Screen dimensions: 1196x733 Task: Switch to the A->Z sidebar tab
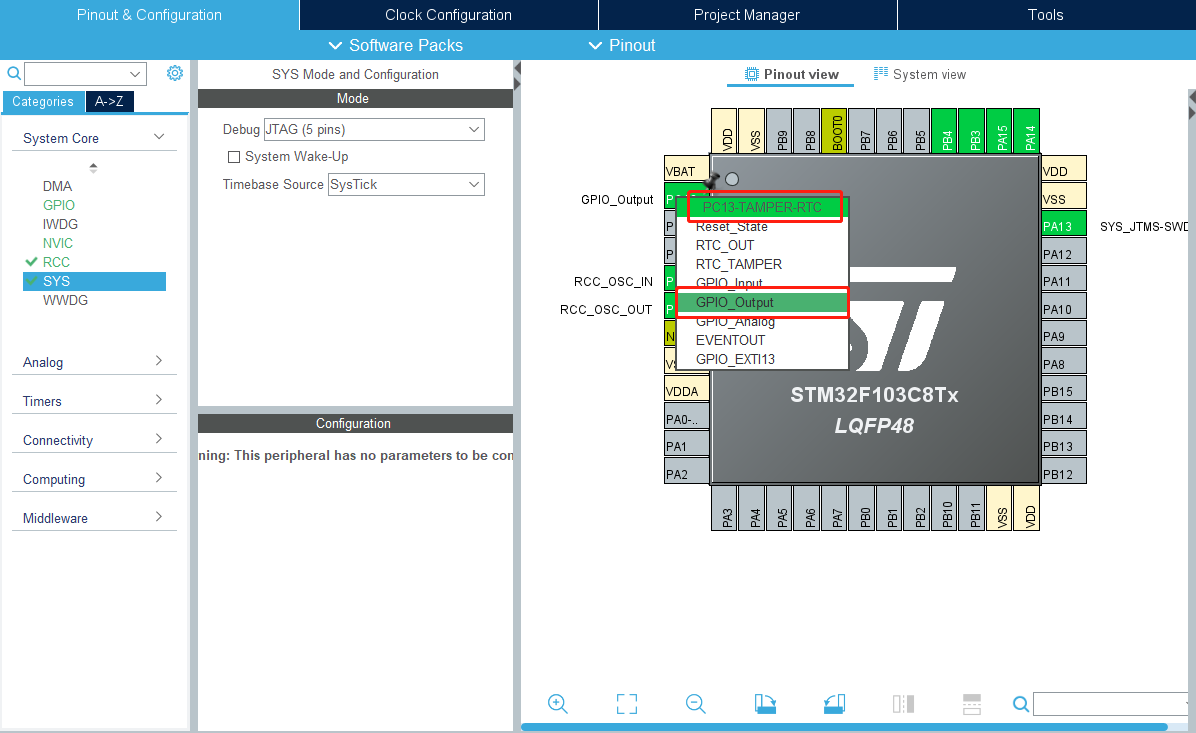coord(108,101)
